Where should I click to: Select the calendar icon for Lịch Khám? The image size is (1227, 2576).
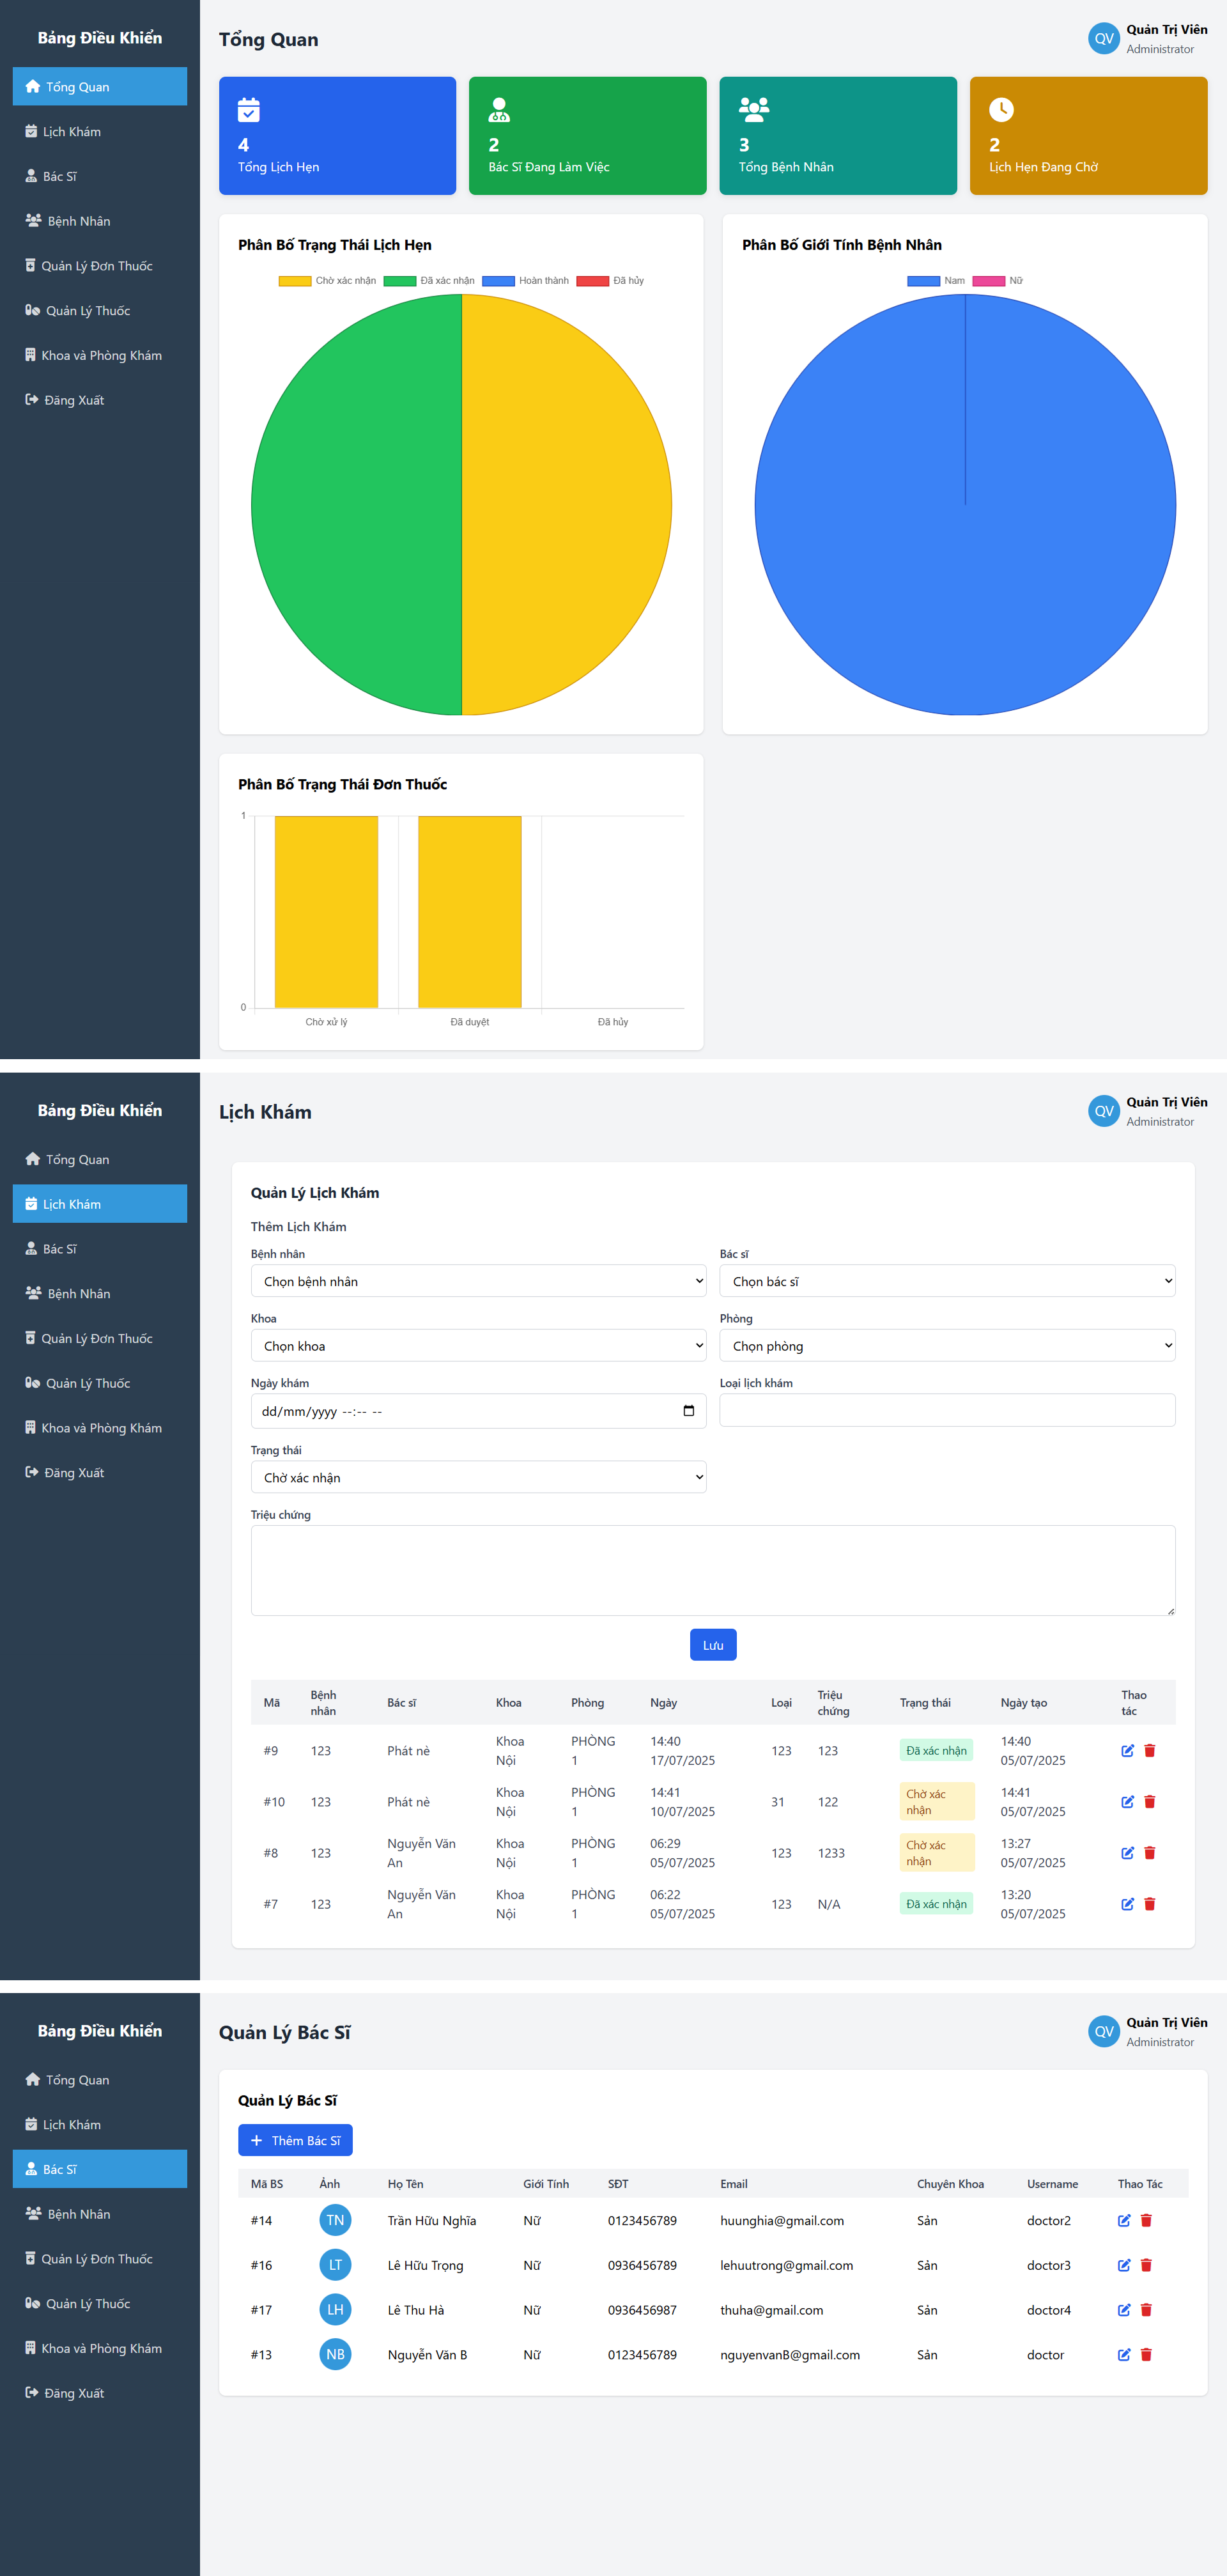32,131
